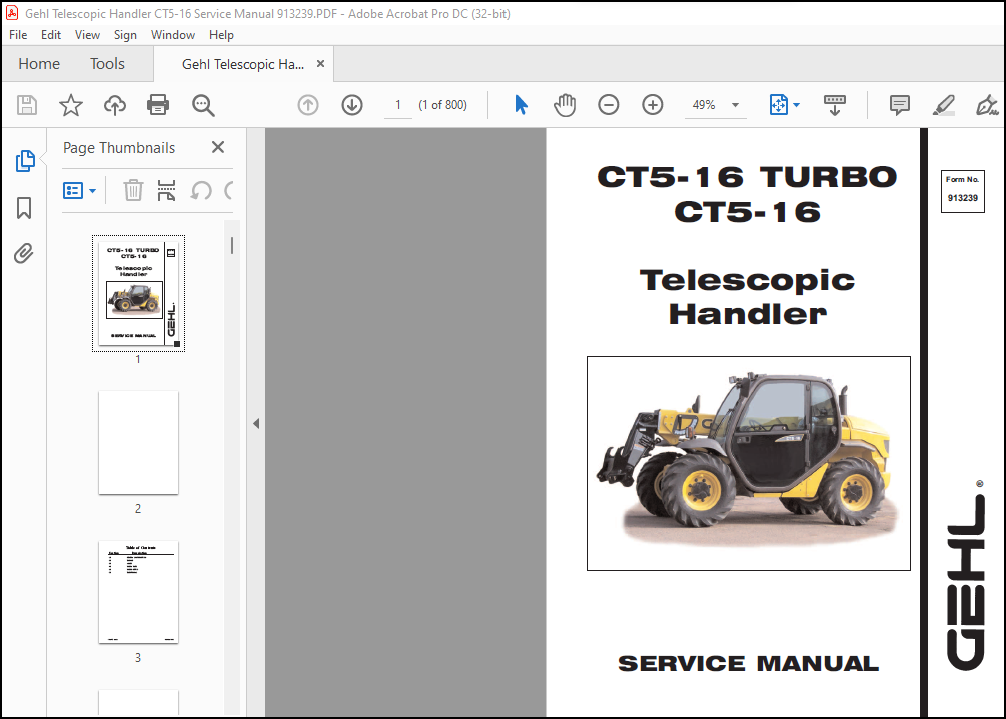The width and height of the screenshot is (1006, 719).
Task: Click the Insert page break icon
Action: click(166, 190)
